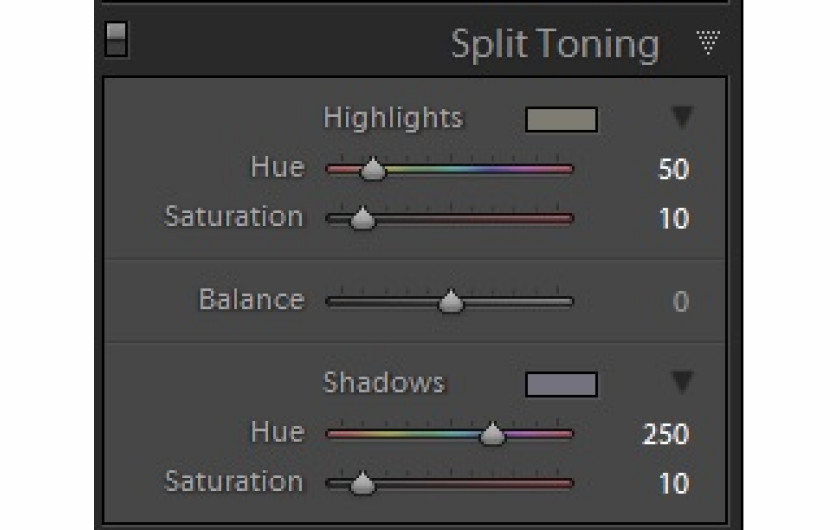Image resolution: width=840 pixels, height=530 pixels.
Task: Collapse the Split Toning panel with header triangle
Action: tap(707, 43)
